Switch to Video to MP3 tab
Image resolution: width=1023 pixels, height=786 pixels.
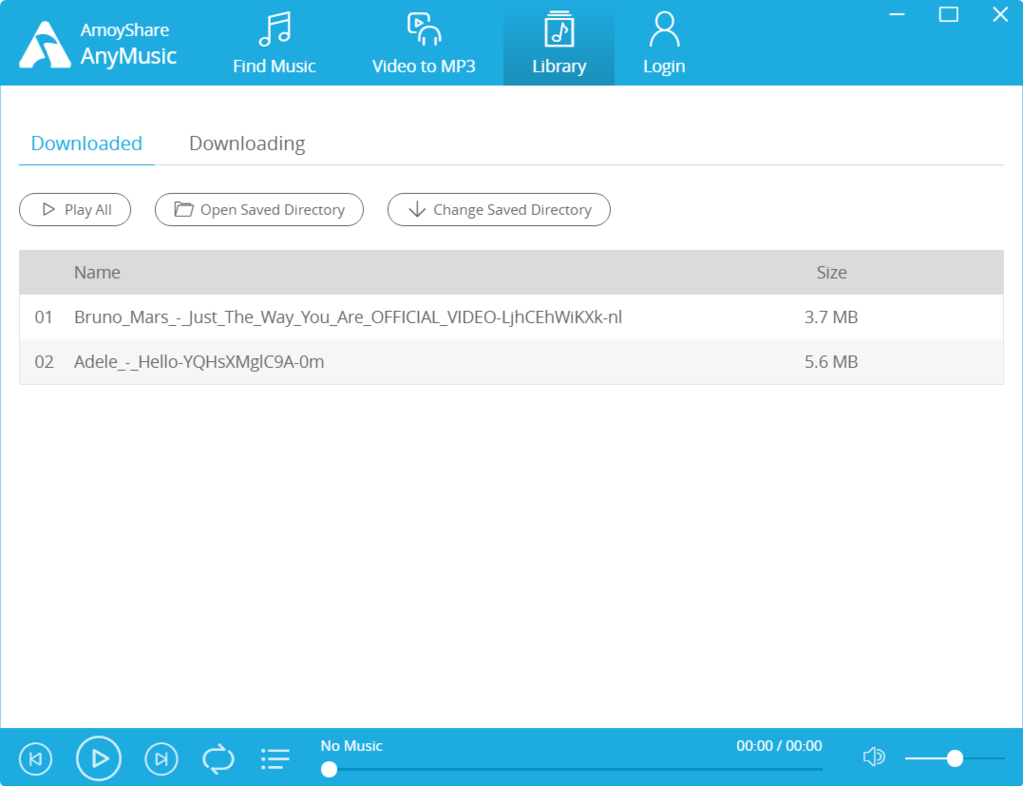(x=423, y=43)
